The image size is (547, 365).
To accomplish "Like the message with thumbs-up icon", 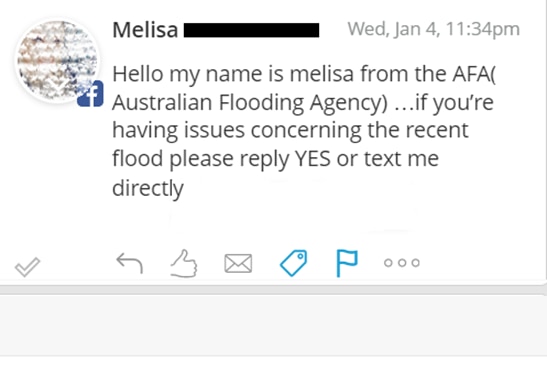I will (184, 264).
